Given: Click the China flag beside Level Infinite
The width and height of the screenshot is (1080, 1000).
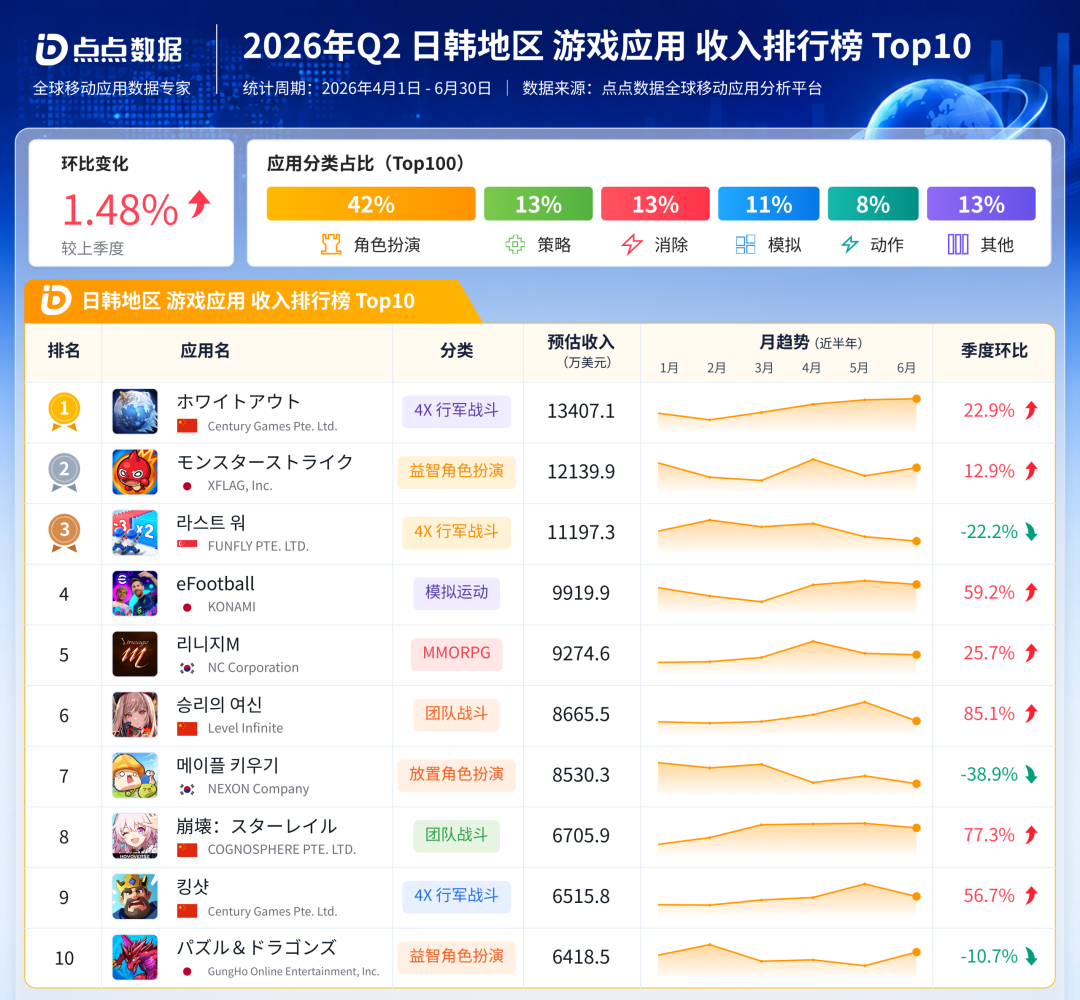Looking at the screenshot, I should pyautogui.click(x=187, y=729).
